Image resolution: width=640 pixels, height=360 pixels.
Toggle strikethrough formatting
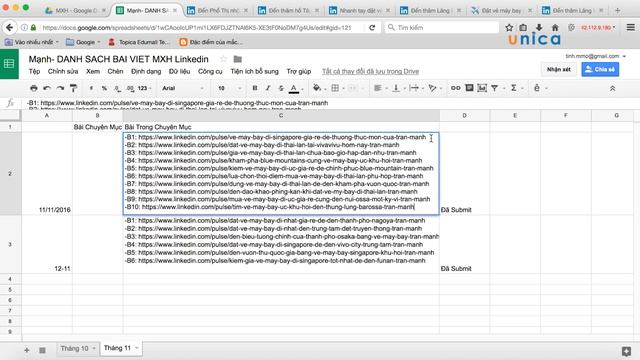[x=281, y=88]
